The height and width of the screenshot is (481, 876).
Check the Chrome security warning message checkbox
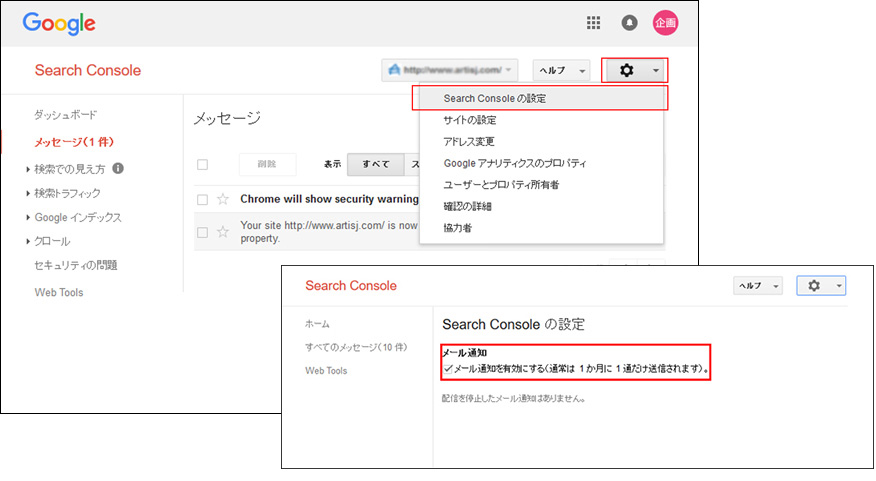202,199
